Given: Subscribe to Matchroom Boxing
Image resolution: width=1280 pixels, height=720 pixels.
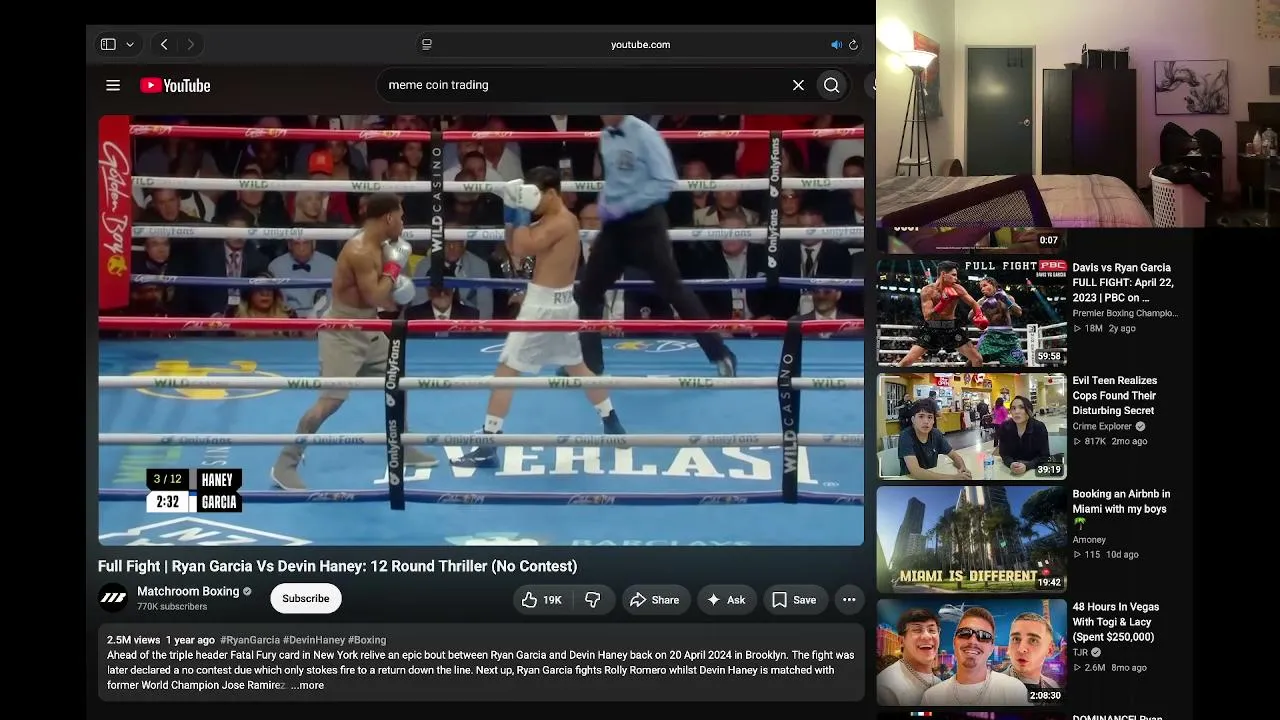Looking at the screenshot, I should point(305,598).
